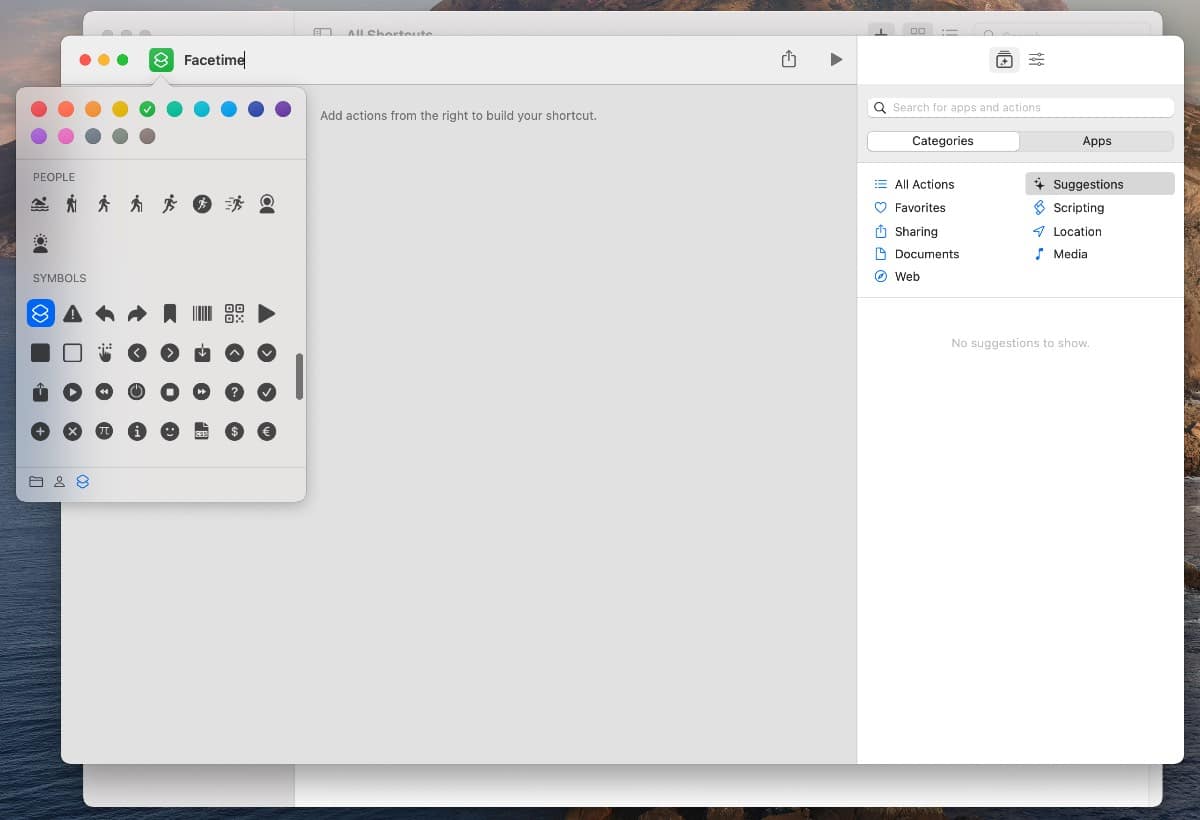Run the shortcut with play button
Viewport: 1200px width, 820px height.
pyautogui.click(x=836, y=60)
